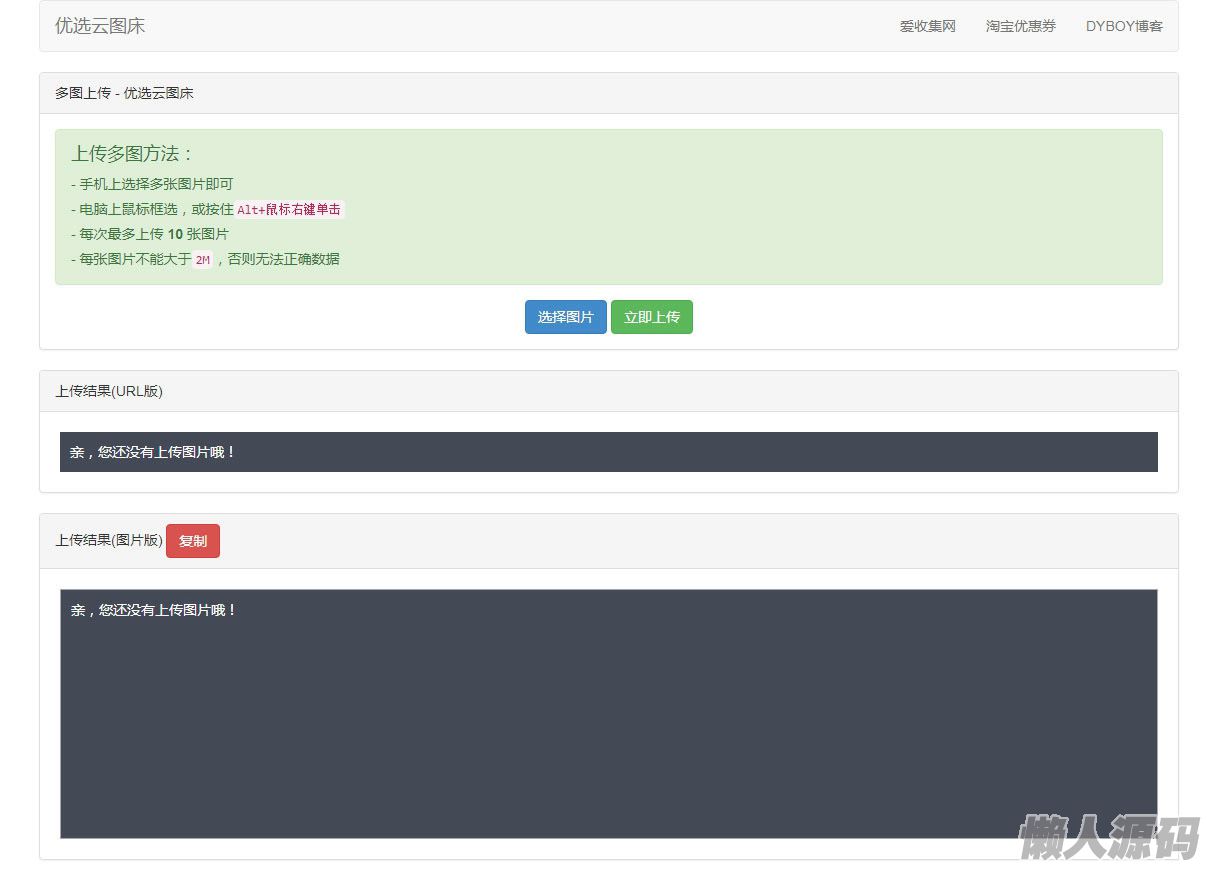
Task: Click the 2M size limit code tag
Action: click(203, 260)
